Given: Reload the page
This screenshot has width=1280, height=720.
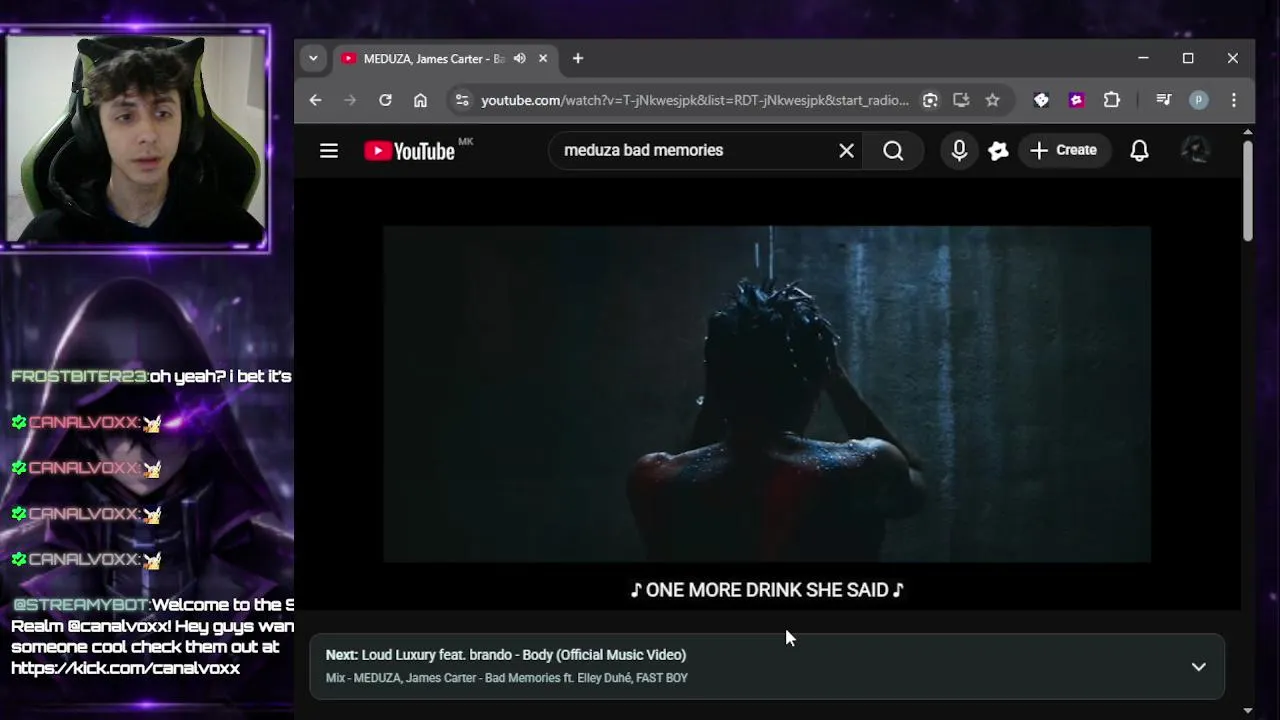Looking at the screenshot, I should tap(385, 100).
